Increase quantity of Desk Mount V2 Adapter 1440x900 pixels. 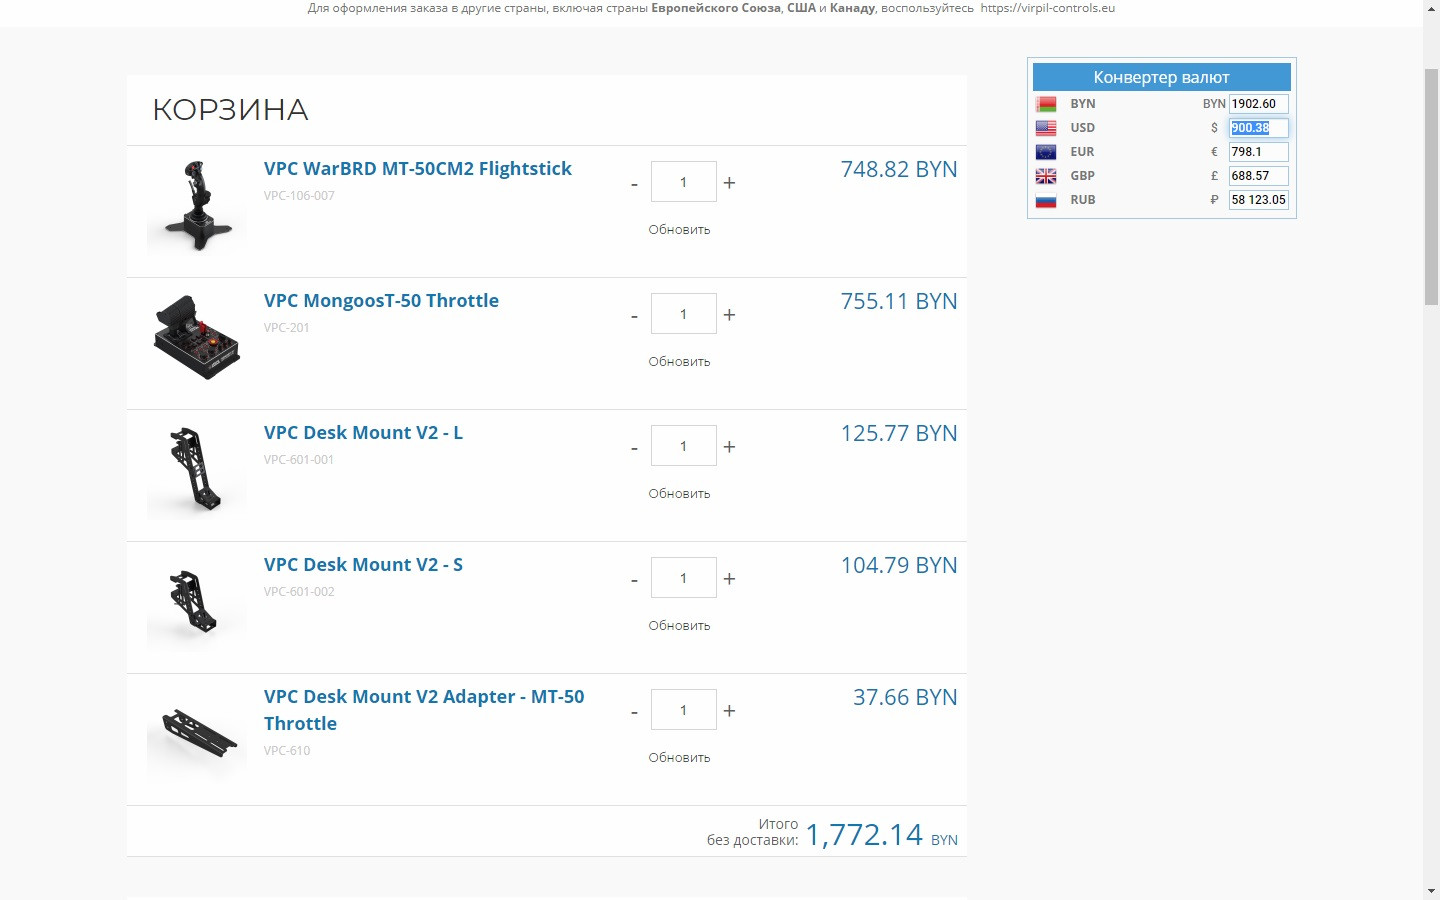coord(729,711)
